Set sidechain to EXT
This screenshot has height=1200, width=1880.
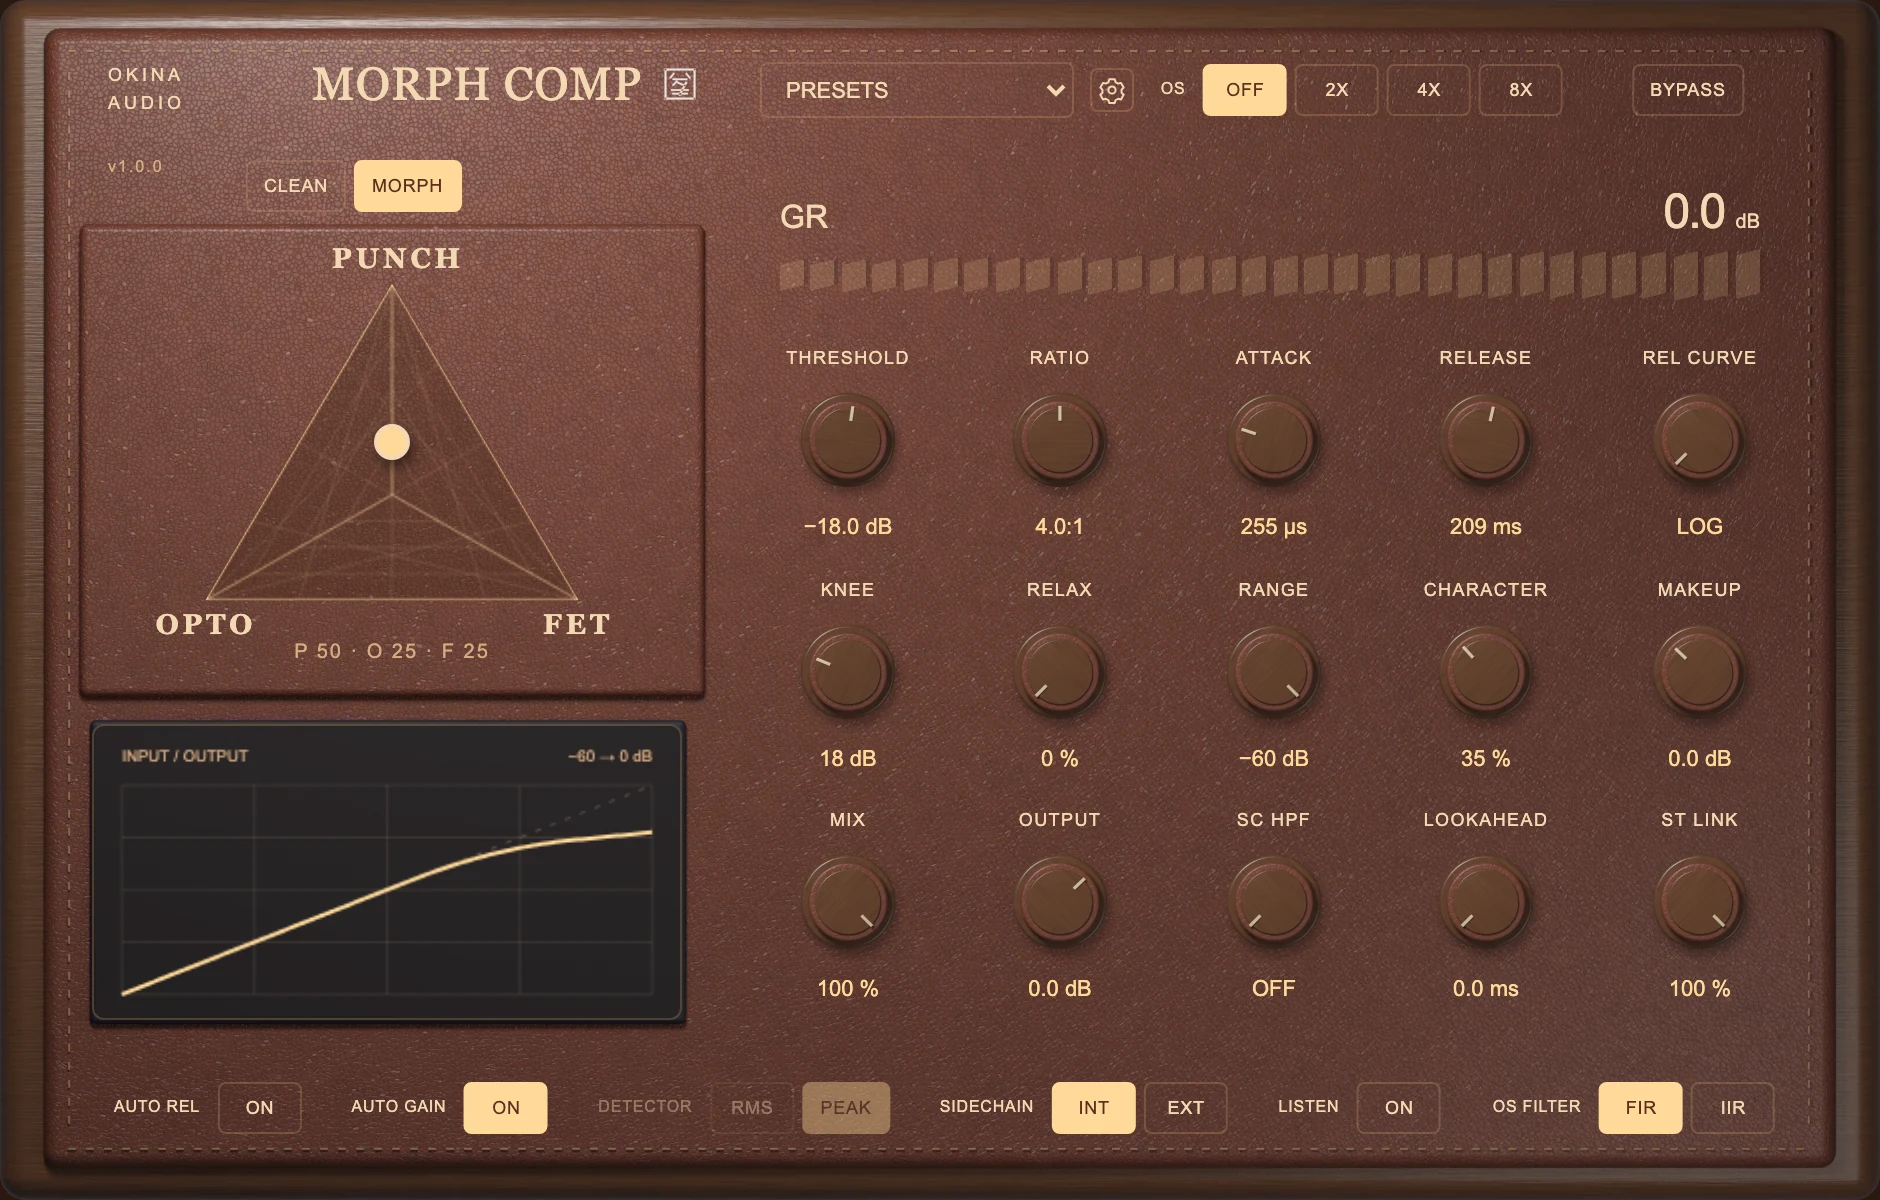(1185, 1108)
